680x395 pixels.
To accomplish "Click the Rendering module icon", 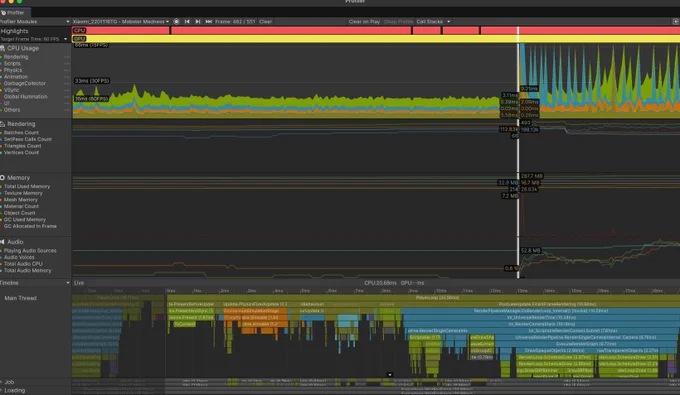I will [3, 124].
